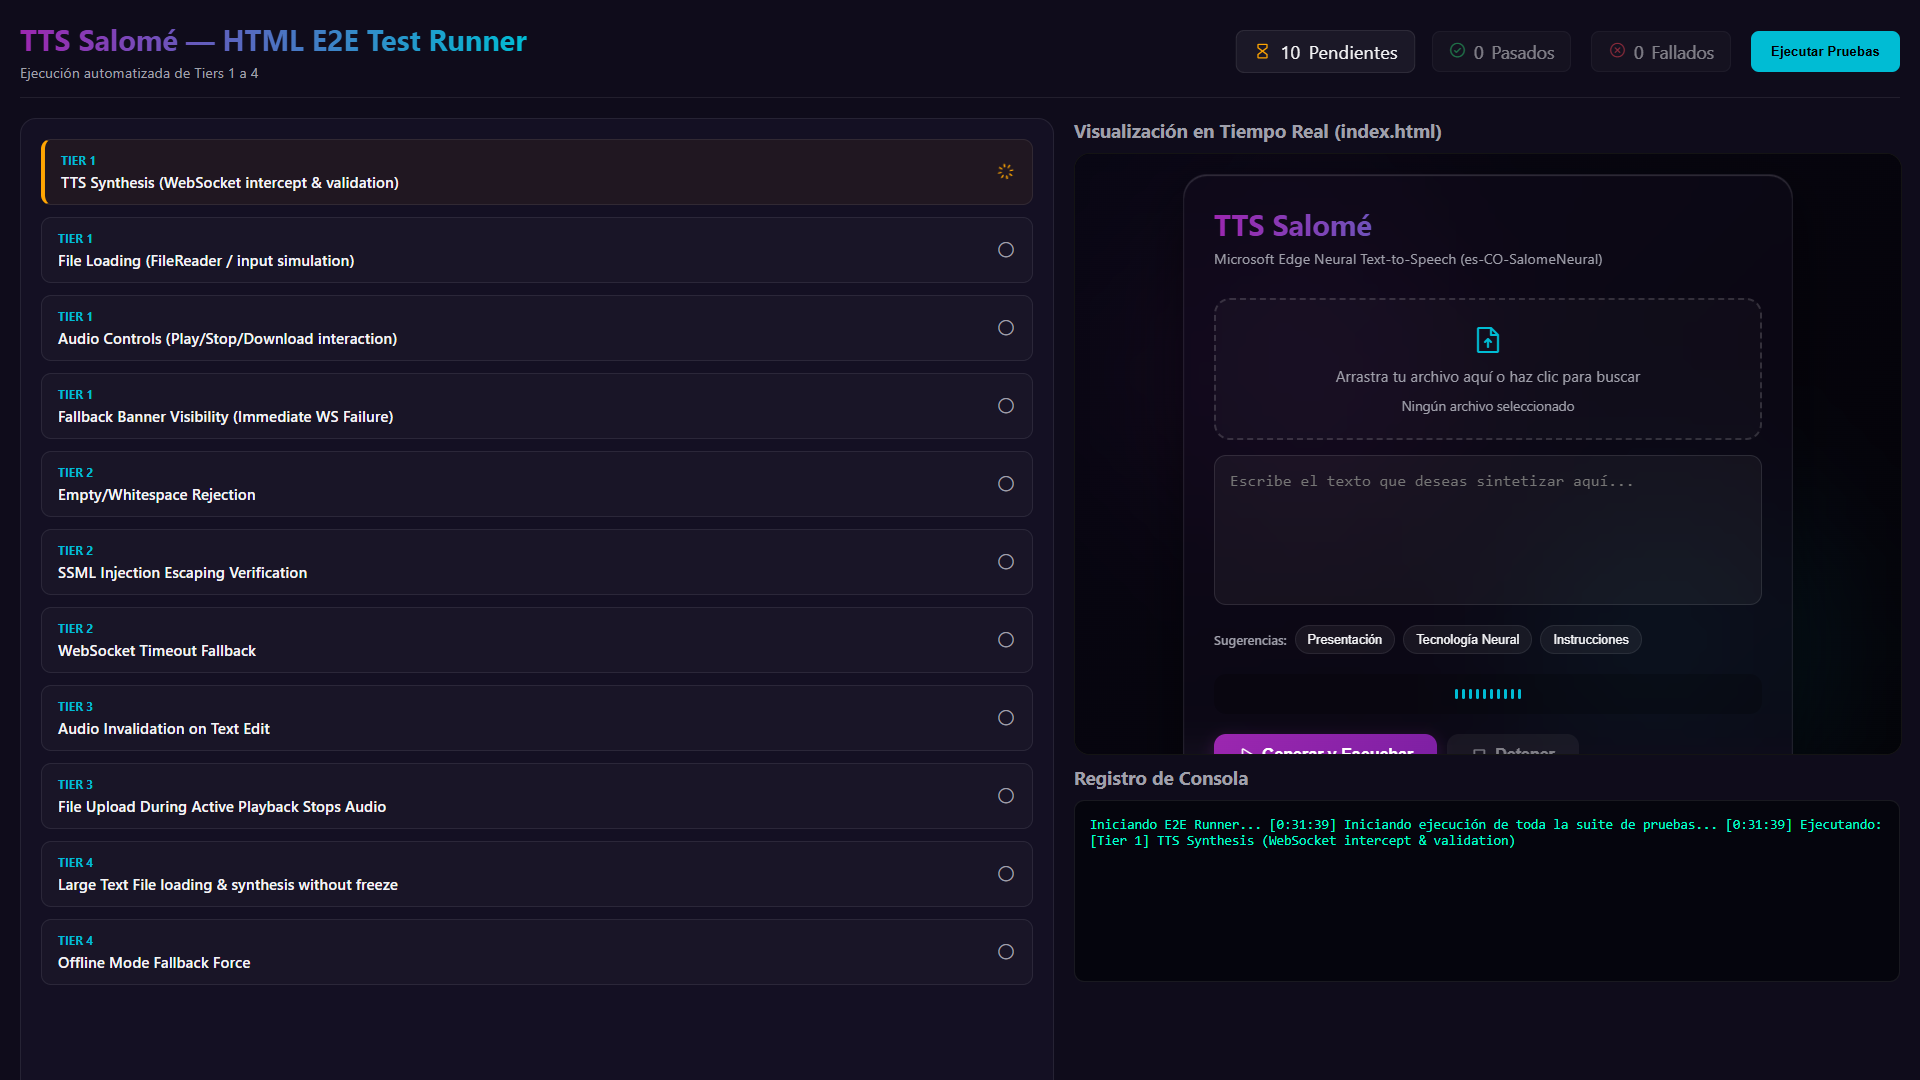Select the Instrucciones suggestion chip
This screenshot has height=1080, width=1920.
tap(1590, 640)
